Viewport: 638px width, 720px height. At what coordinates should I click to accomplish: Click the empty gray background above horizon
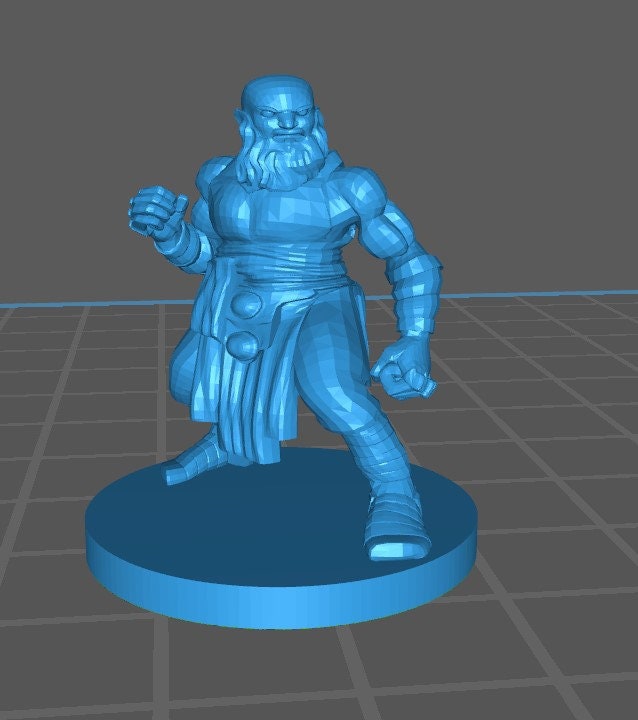tap(500, 120)
